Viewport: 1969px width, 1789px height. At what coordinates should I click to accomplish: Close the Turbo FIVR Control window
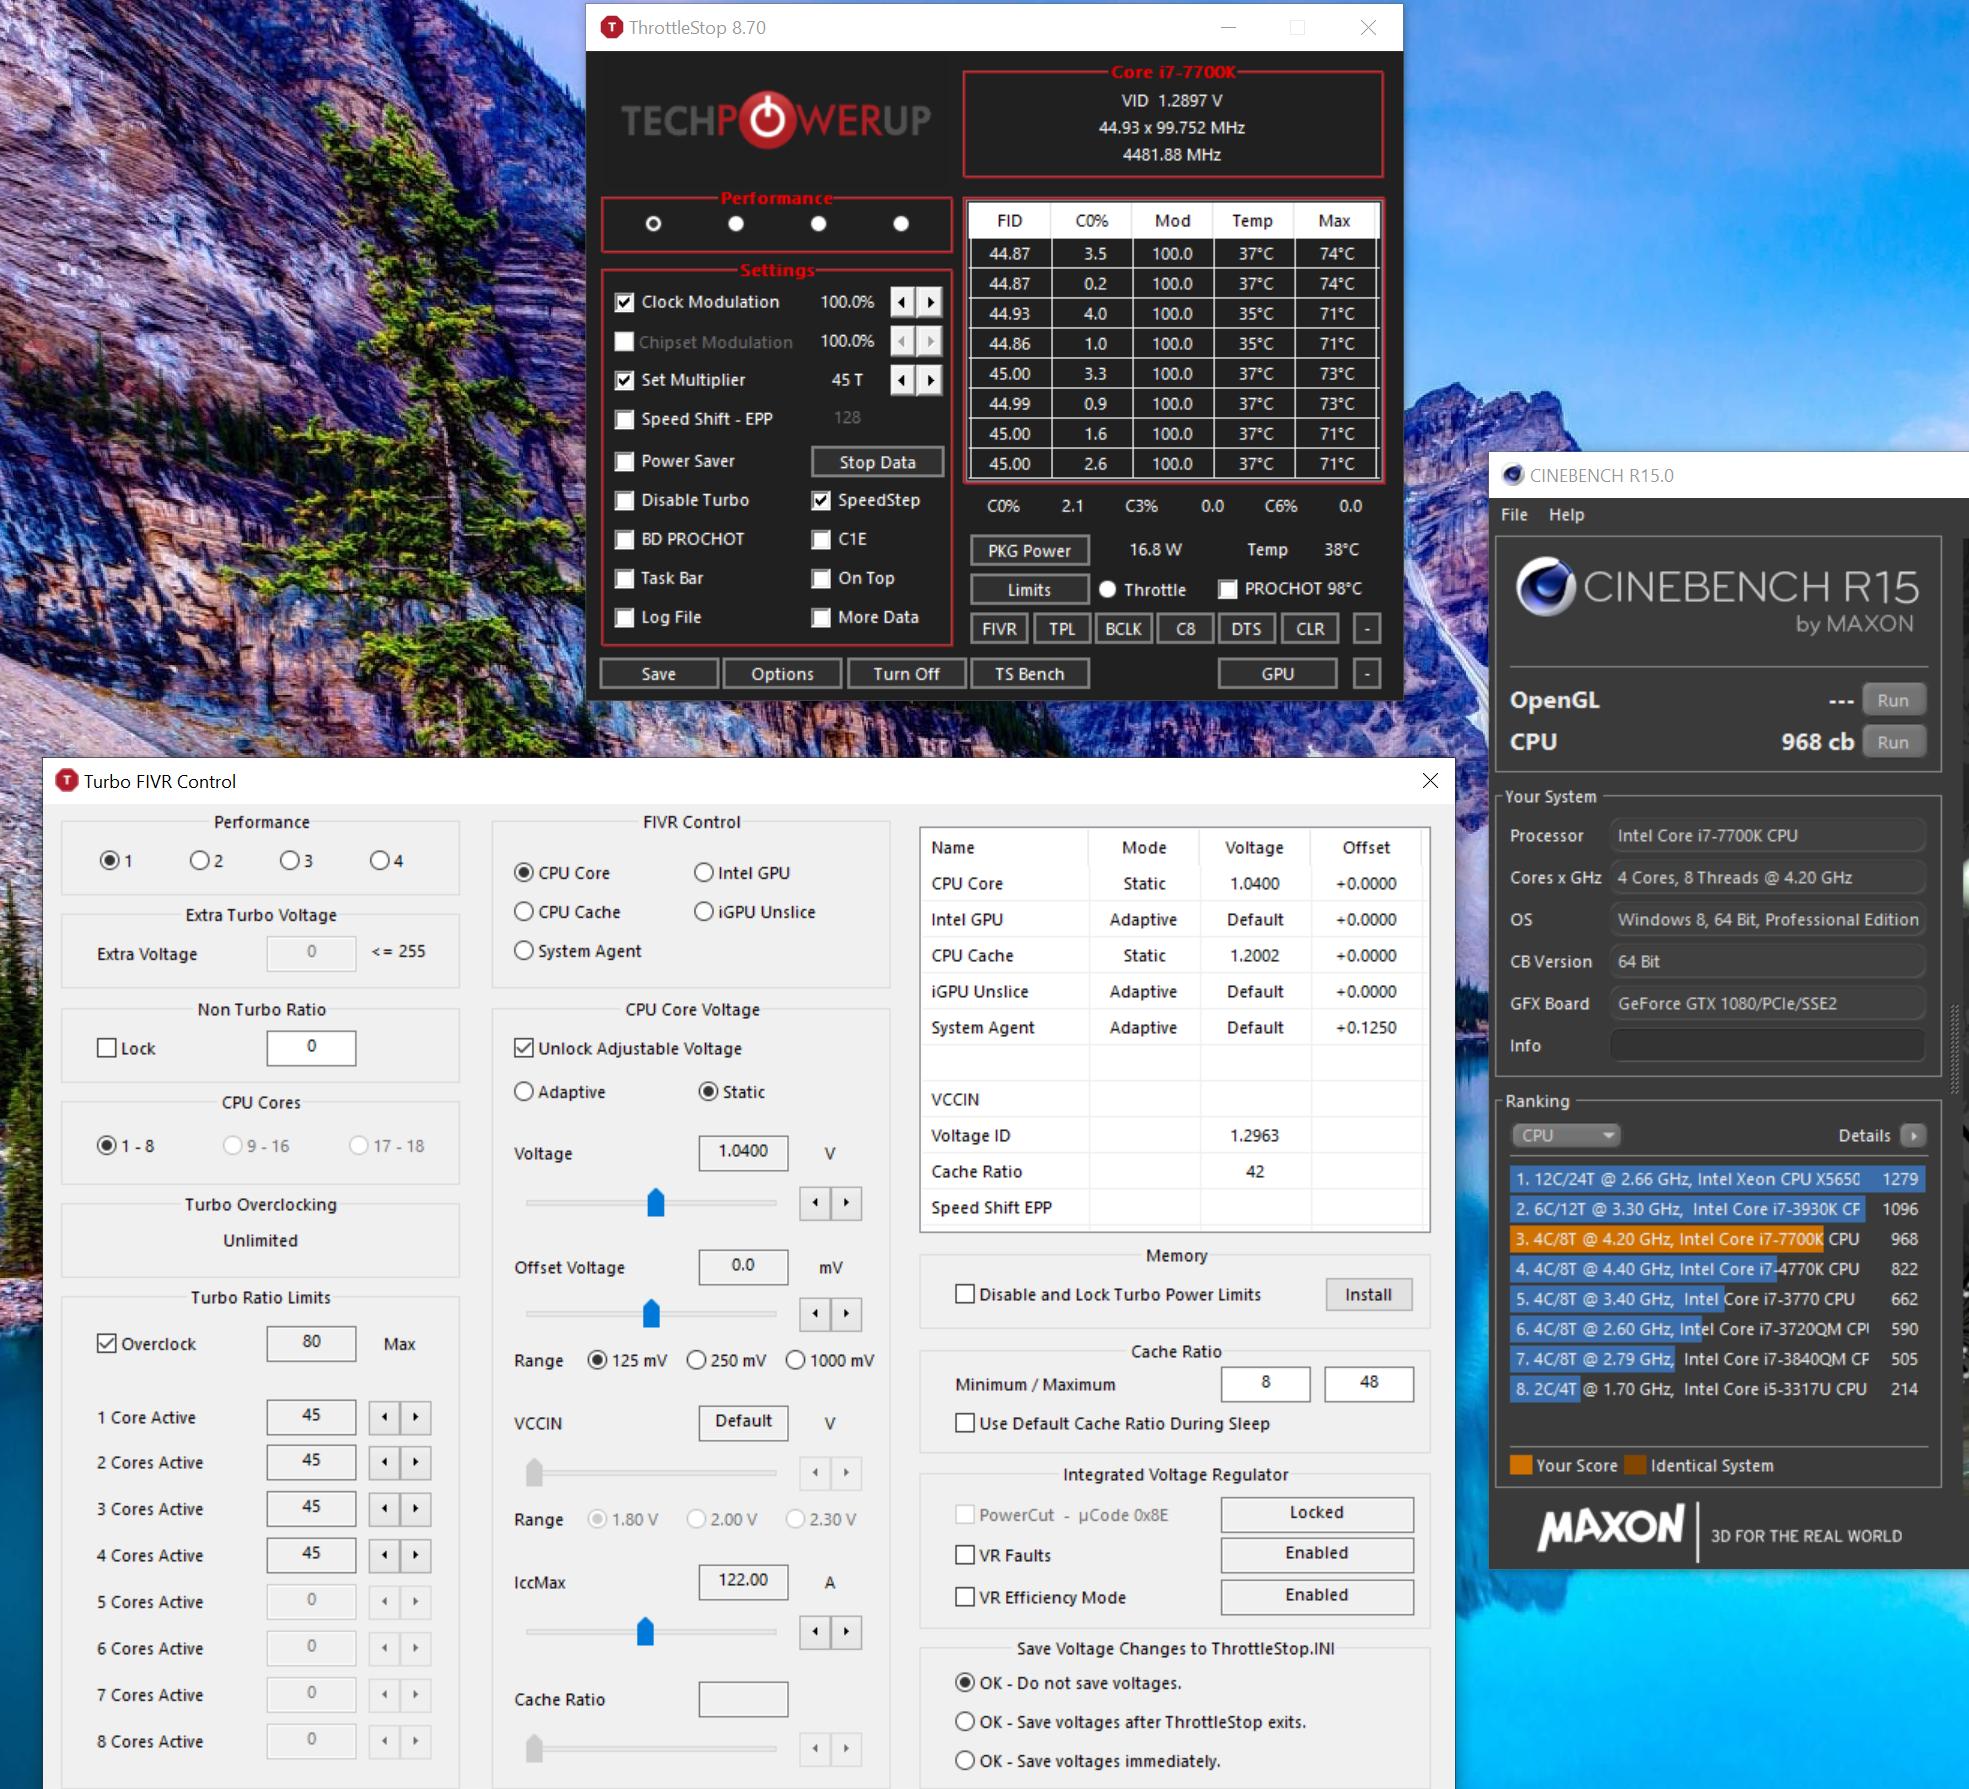pos(1430,781)
